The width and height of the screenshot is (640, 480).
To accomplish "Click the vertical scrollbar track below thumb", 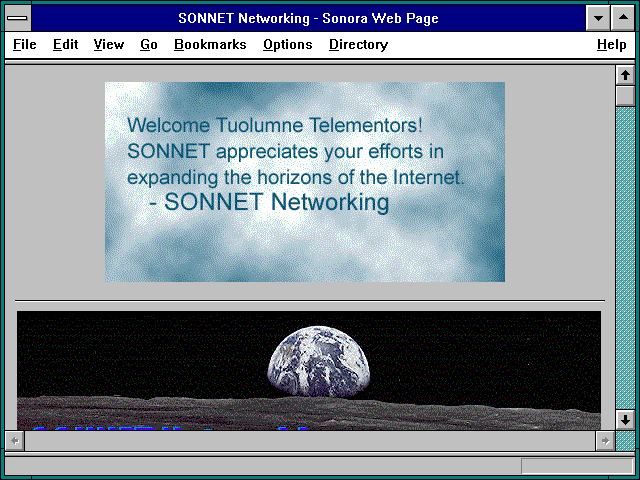I will (x=625, y=258).
